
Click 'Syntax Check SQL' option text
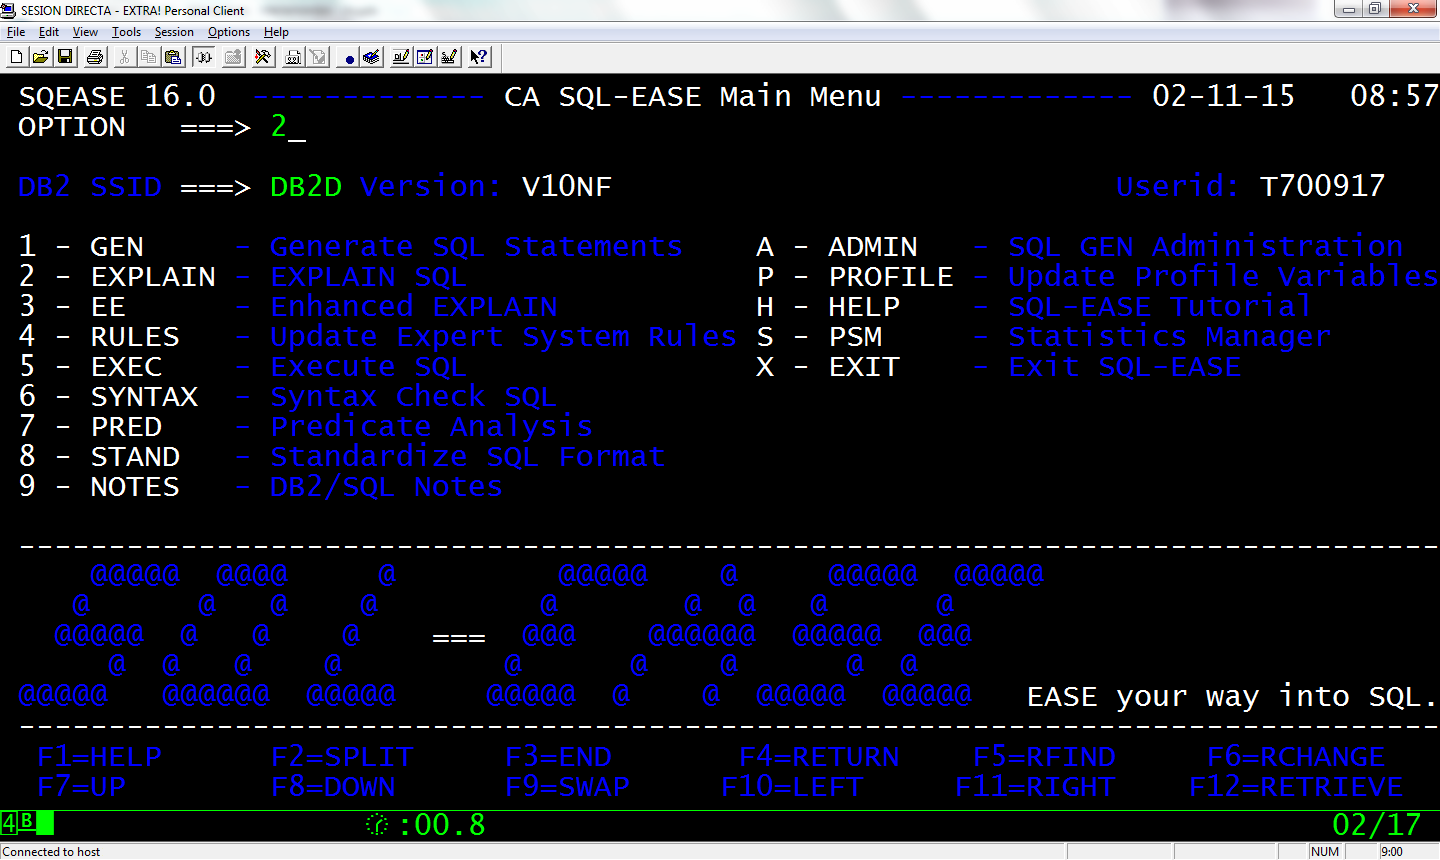[x=414, y=397]
